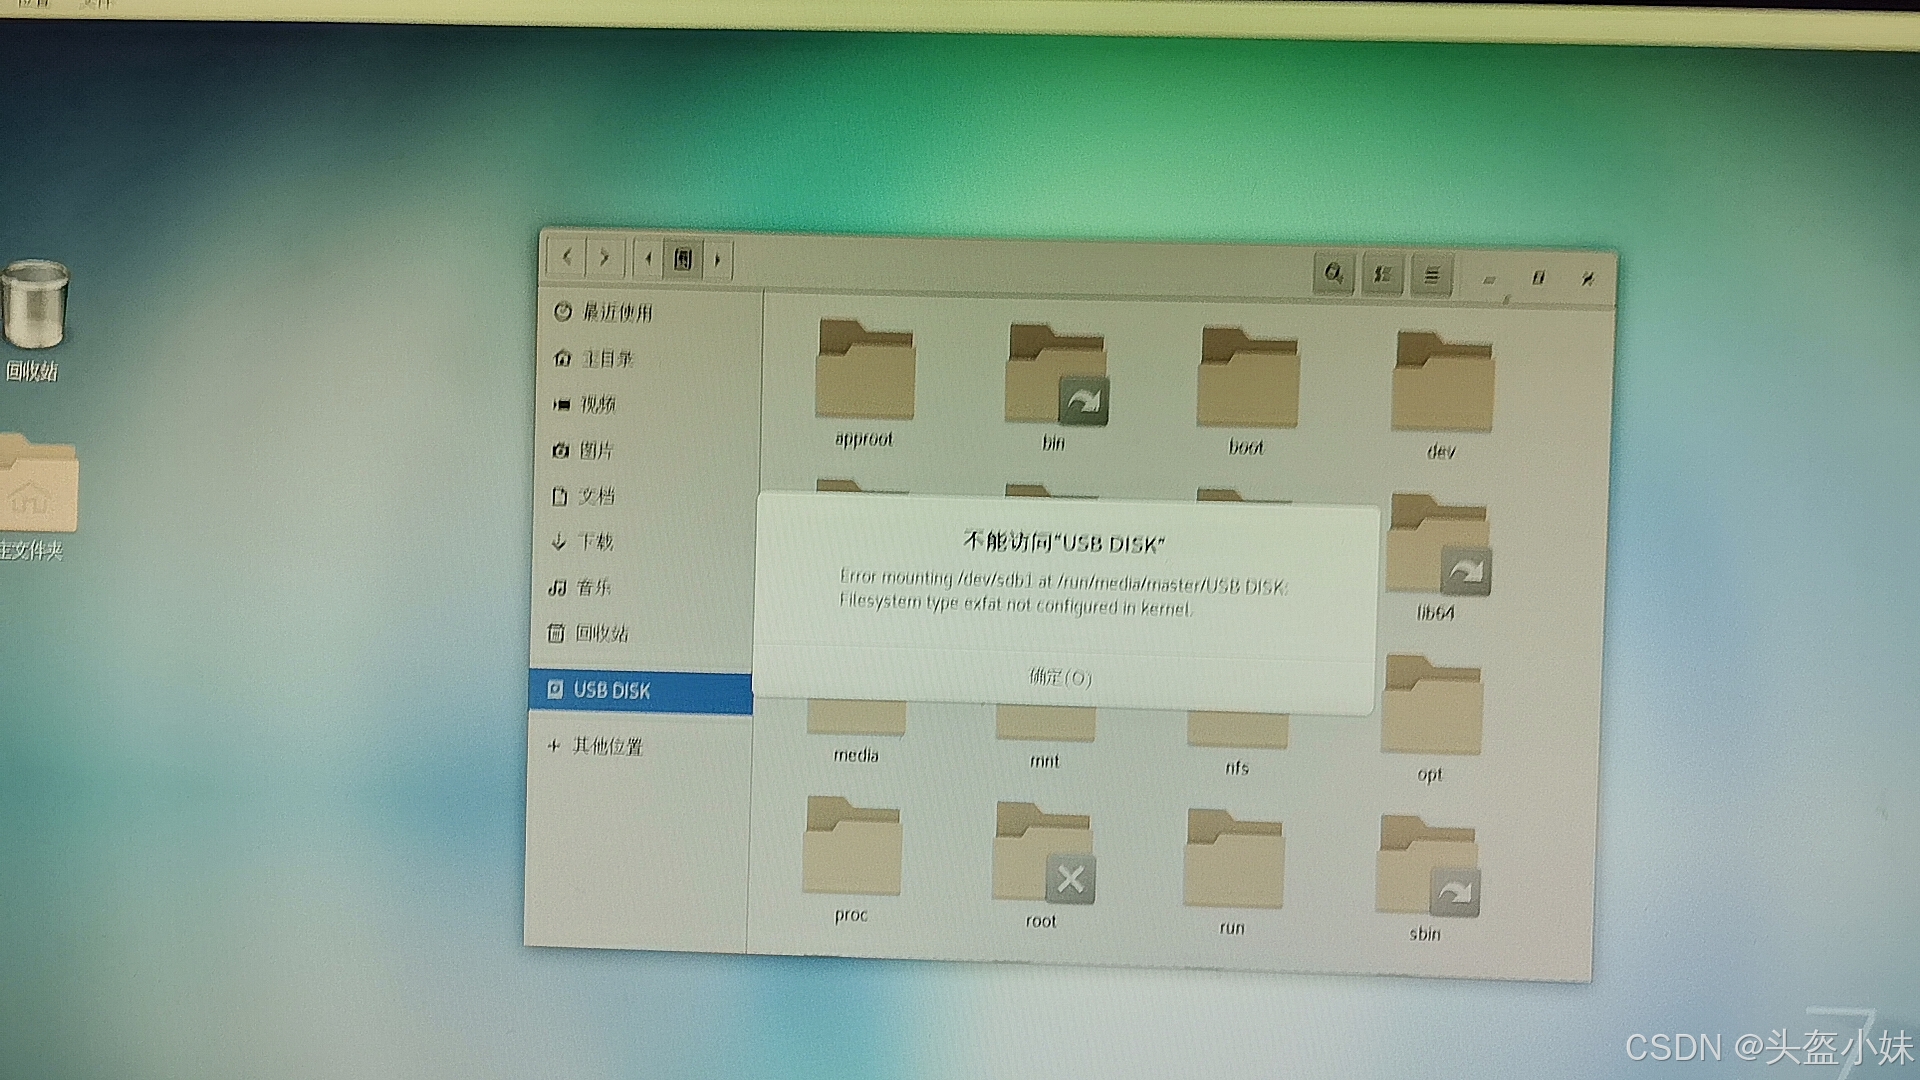
Task: Switch view mode with the list view icon
Action: [1383, 274]
